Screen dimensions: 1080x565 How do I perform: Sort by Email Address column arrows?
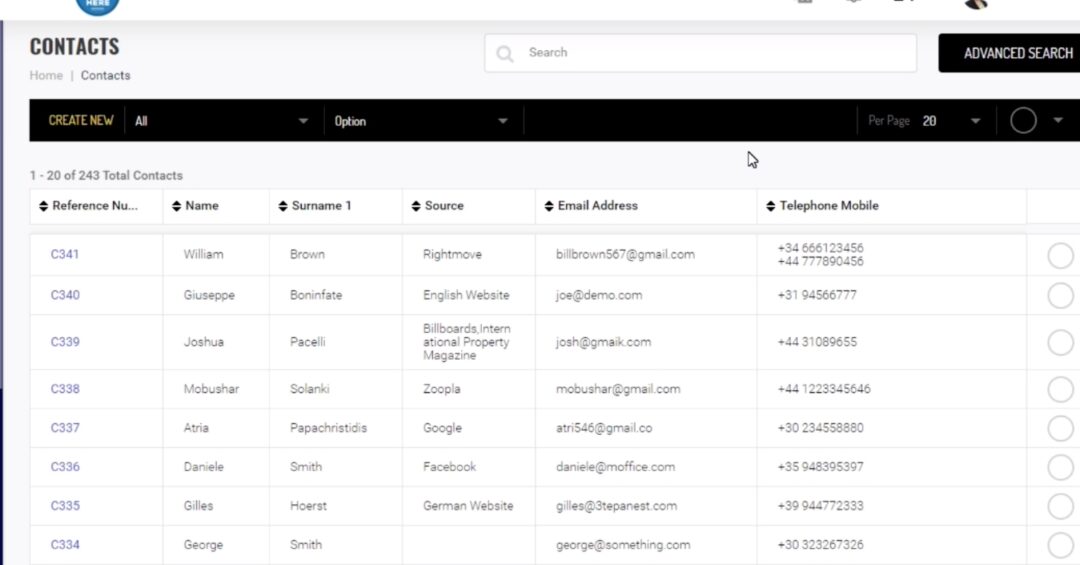pyautogui.click(x=549, y=206)
